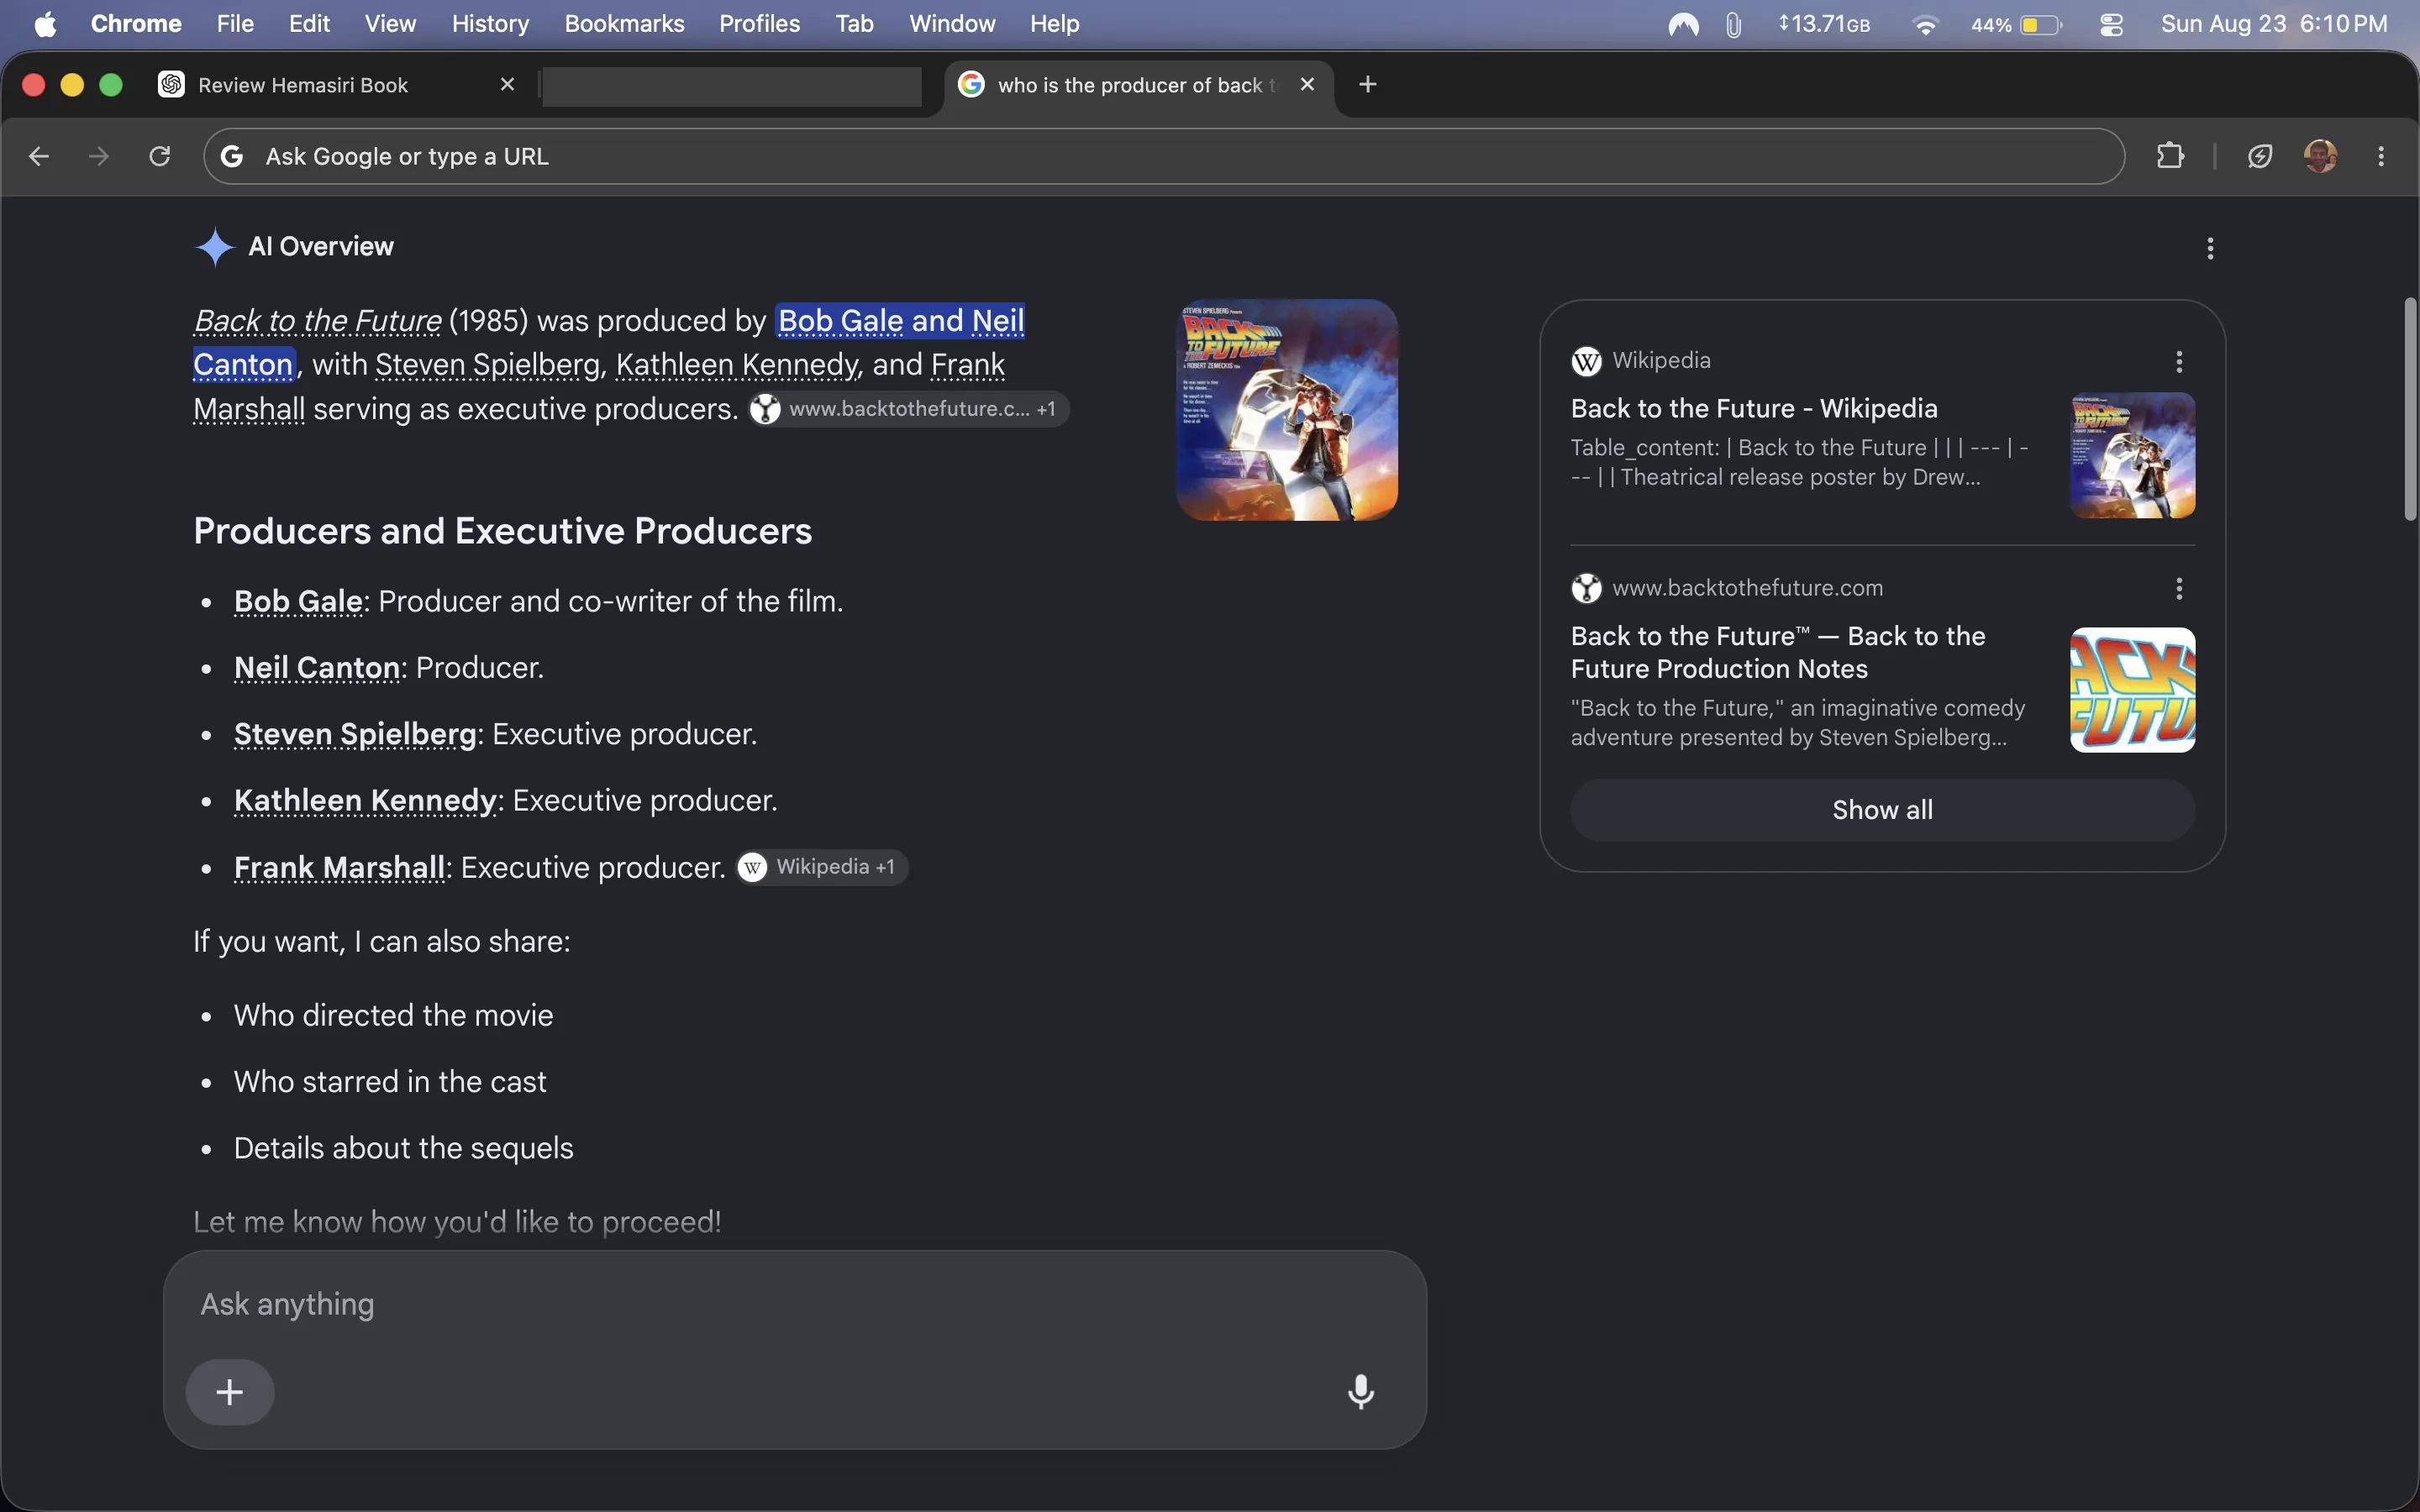This screenshot has height=1512, width=2420.
Task: Open options for the Wikipedia source card
Action: tap(2179, 361)
